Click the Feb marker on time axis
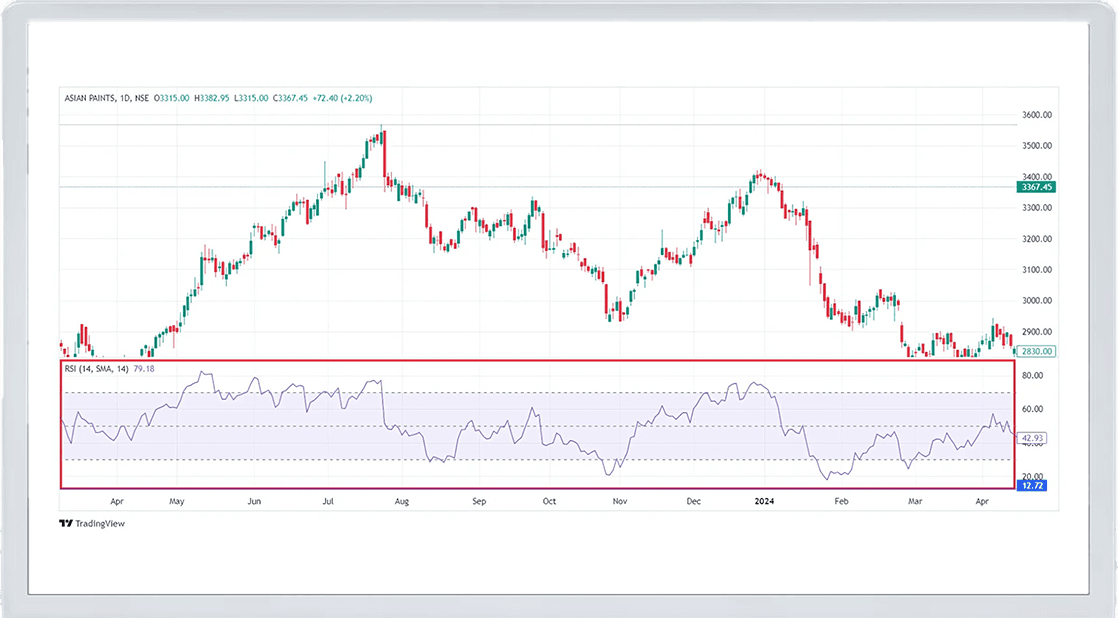 [x=842, y=499]
